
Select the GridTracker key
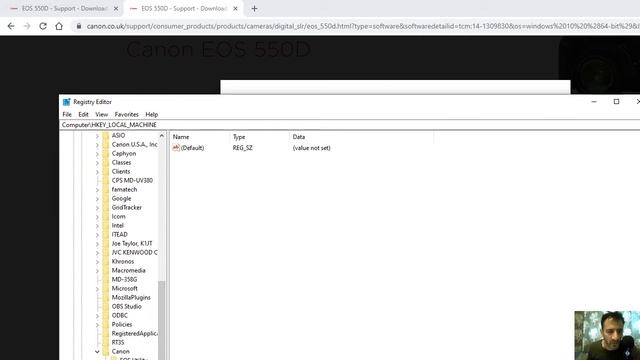tap(127, 207)
